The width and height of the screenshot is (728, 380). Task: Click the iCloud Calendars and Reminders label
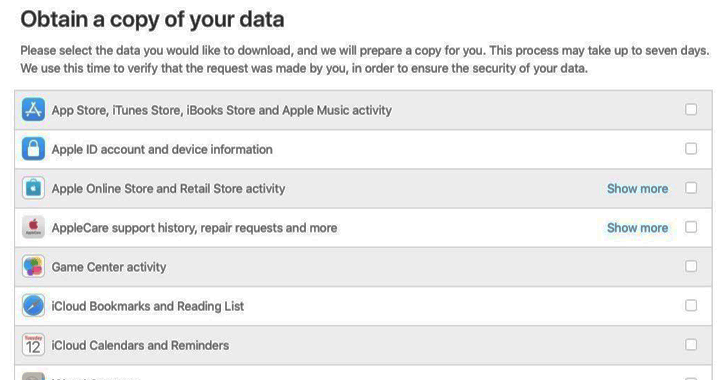[x=140, y=346]
